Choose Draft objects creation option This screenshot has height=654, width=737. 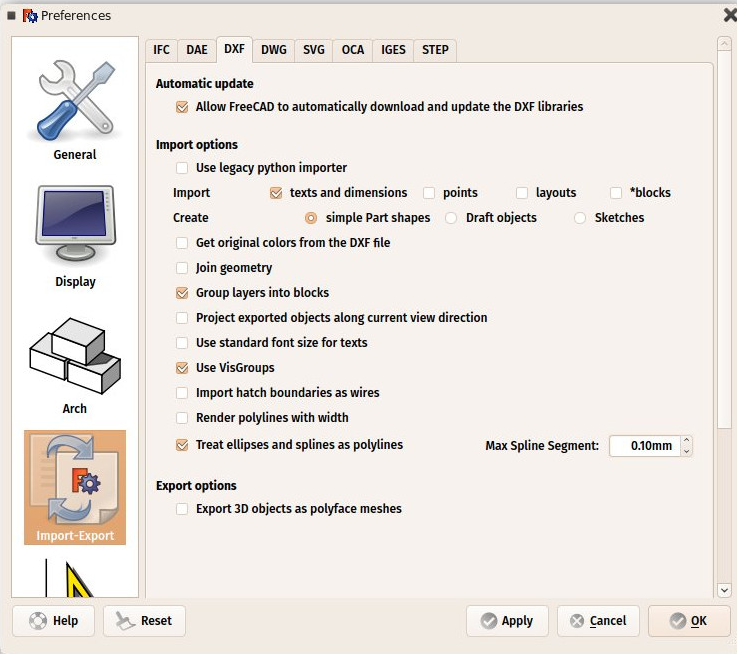[x=451, y=218]
